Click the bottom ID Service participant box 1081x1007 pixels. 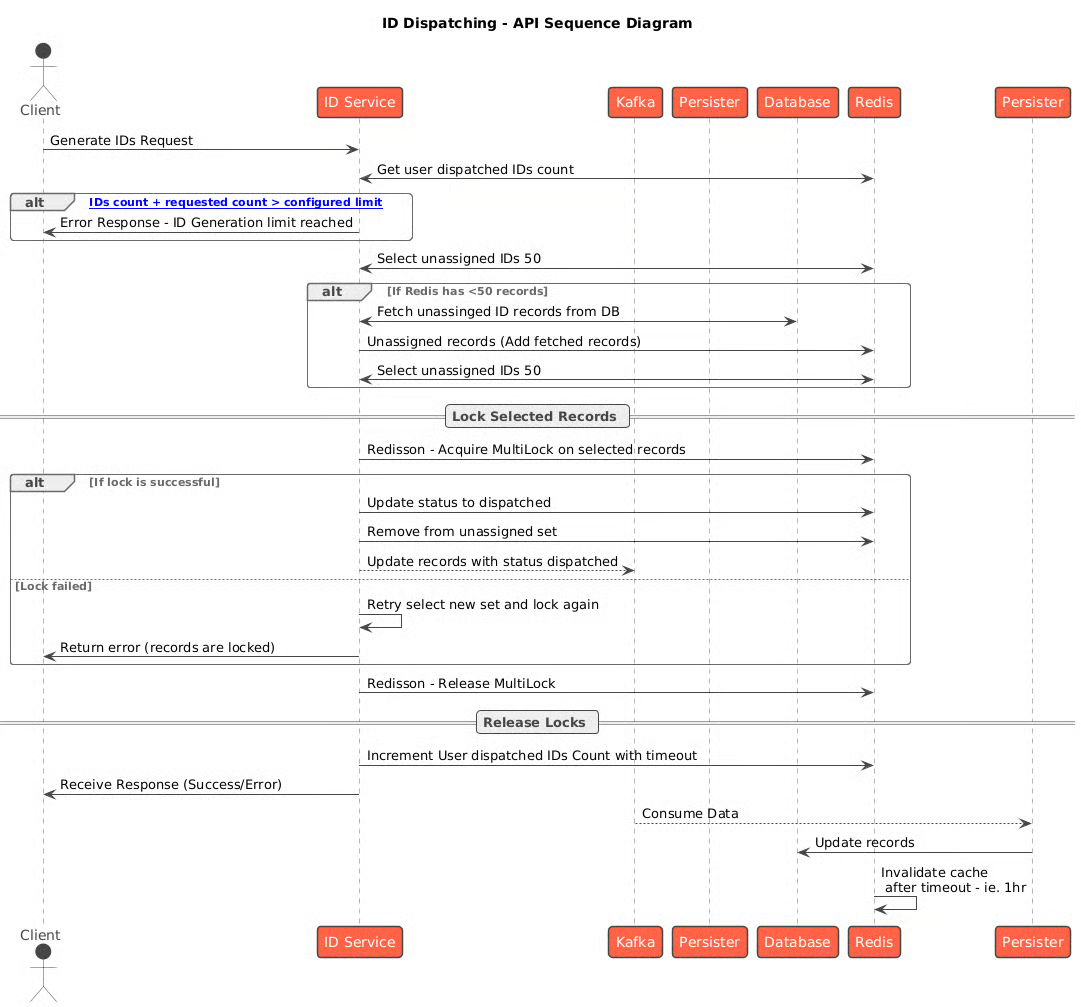359,942
